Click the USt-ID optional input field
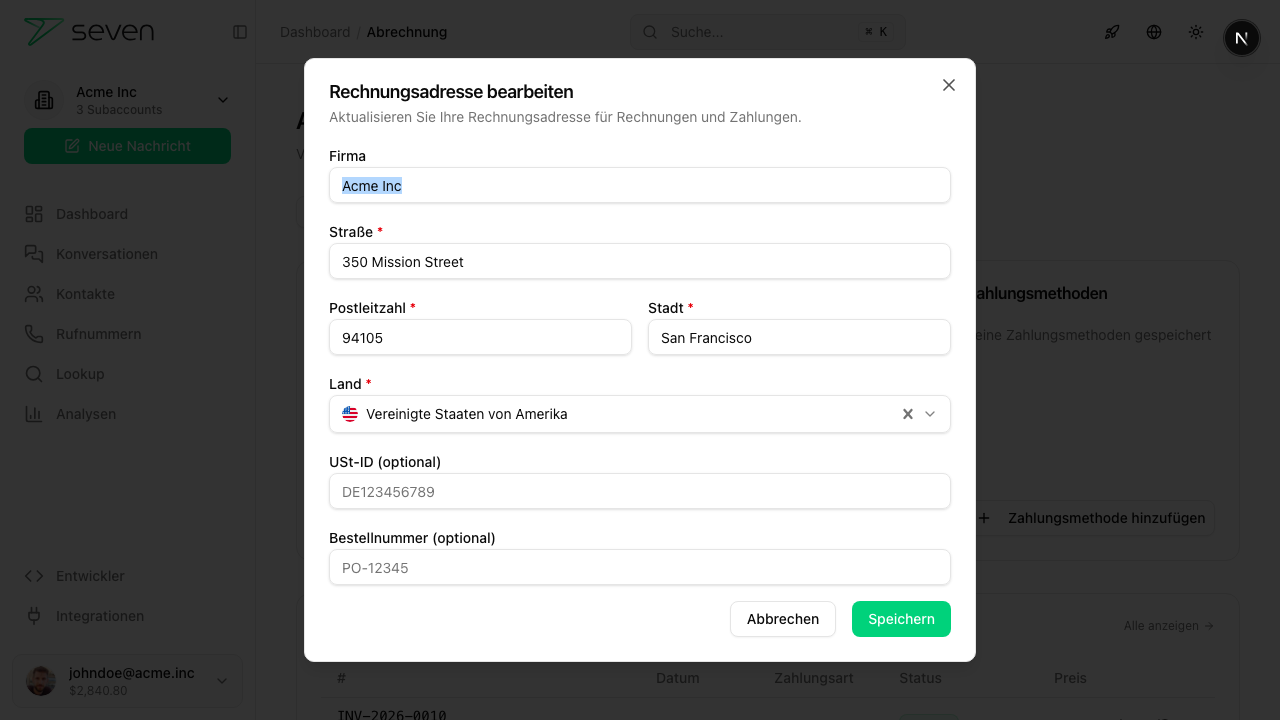This screenshot has width=1280, height=720. pos(640,491)
